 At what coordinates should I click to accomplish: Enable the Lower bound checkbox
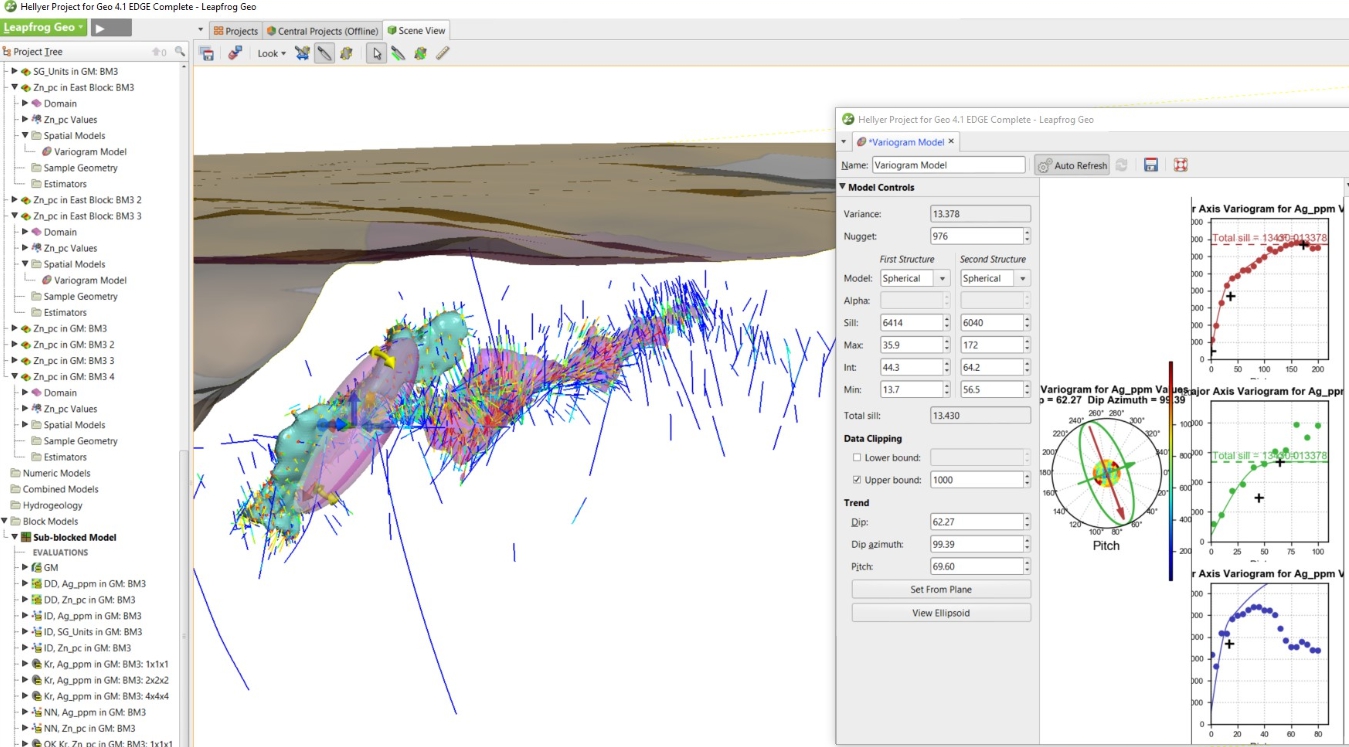point(857,458)
